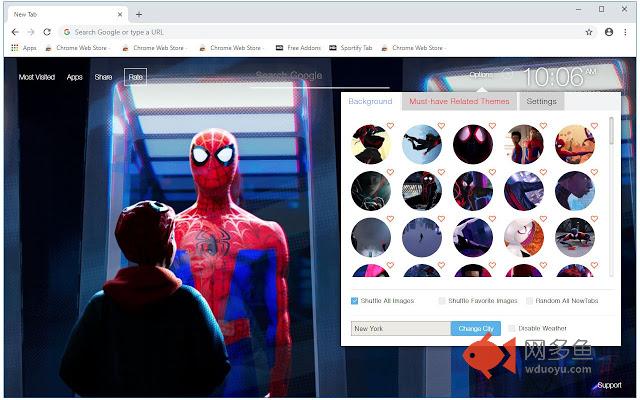Open the second Chrome Web Store bookmark
The width and height of the screenshot is (640, 400).
coord(153,48)
